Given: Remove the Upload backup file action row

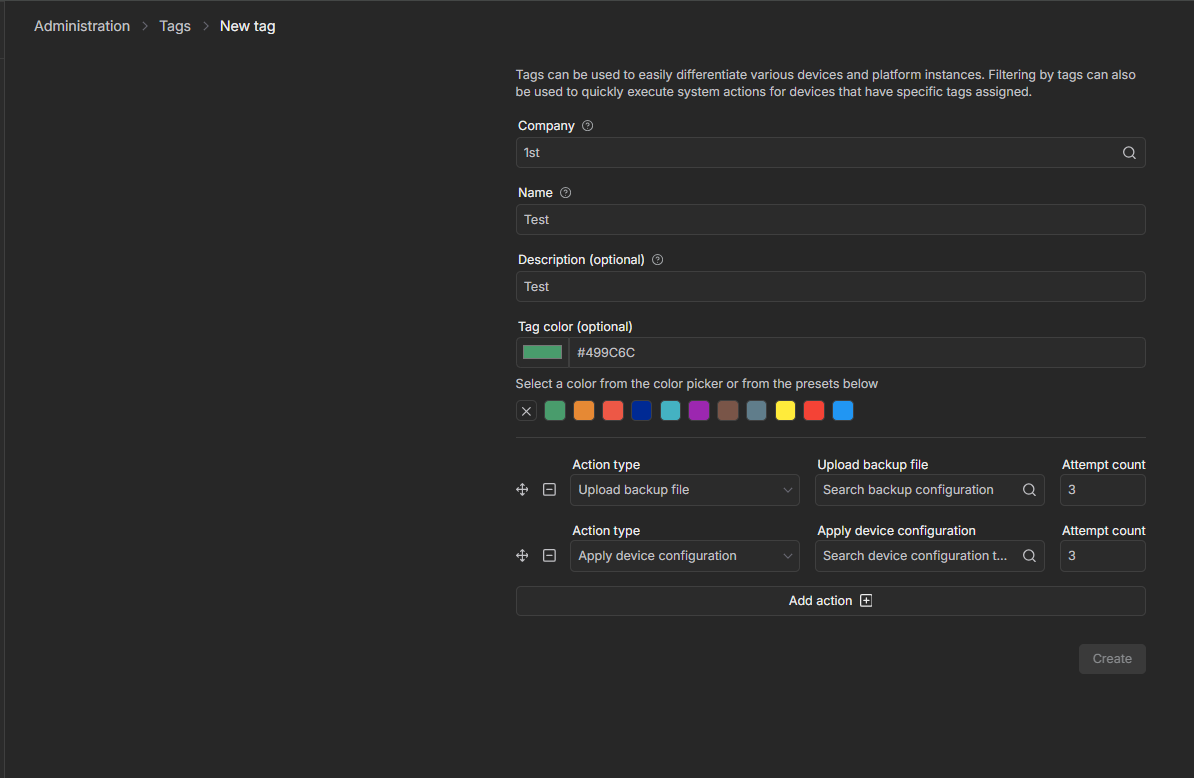Looking at the screenshot, I should [x=549, y=490].
